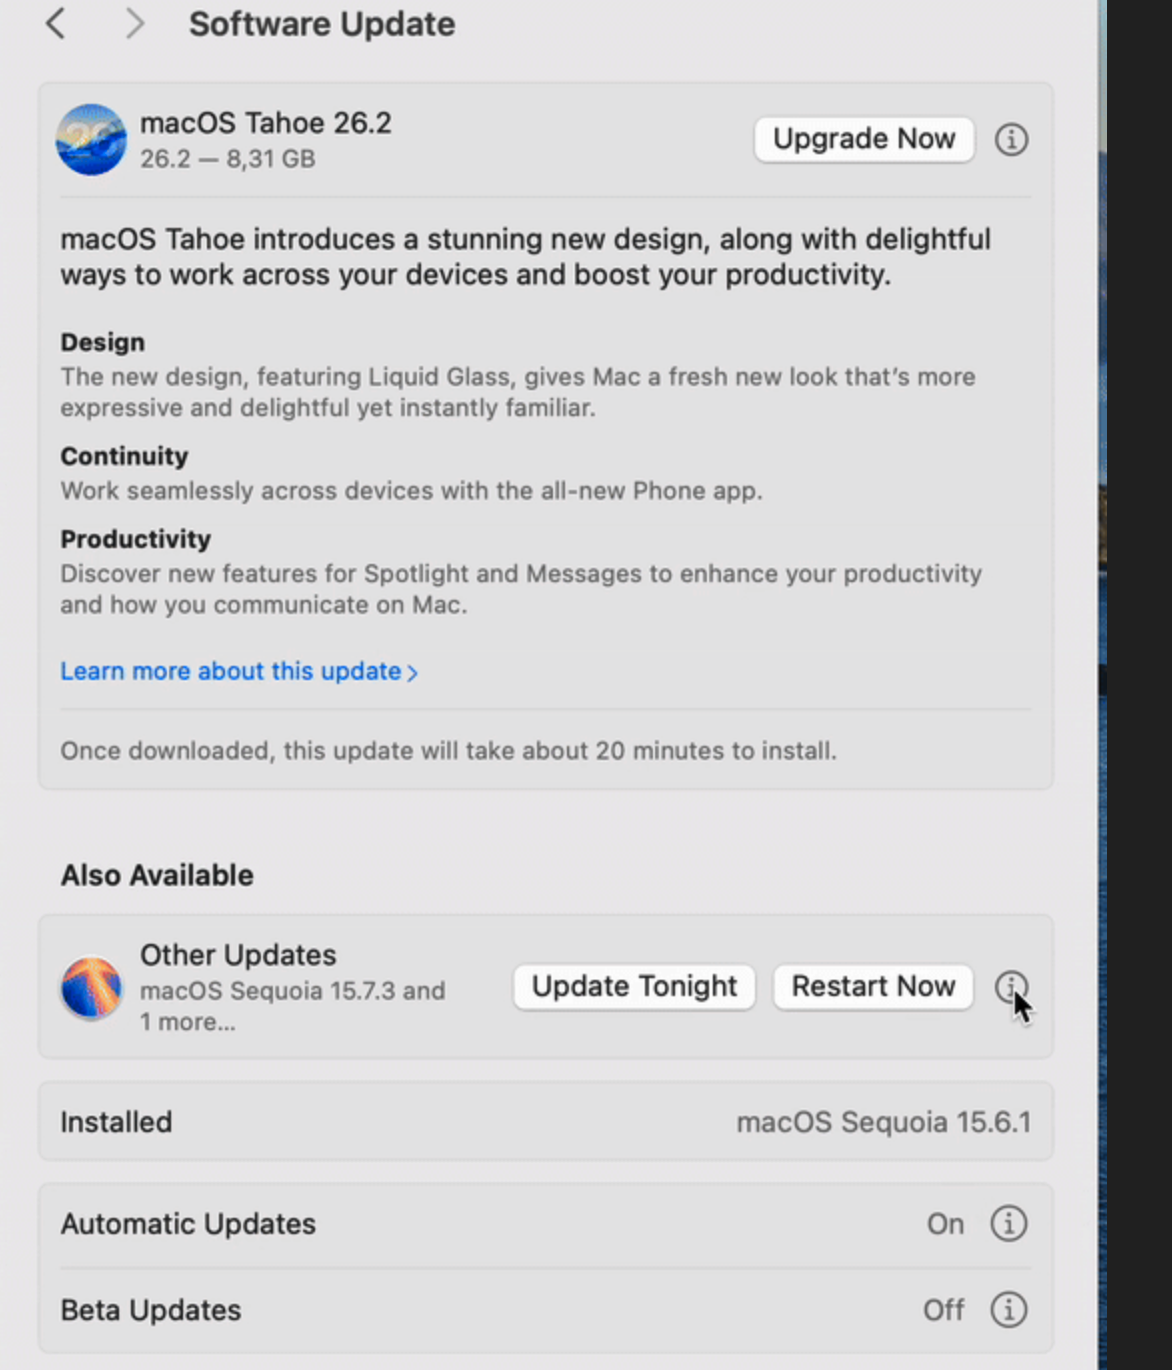Click the Design section heading
This screenshot has height=1370, width=1172.
pyautogui.click(x=102, y=342)
